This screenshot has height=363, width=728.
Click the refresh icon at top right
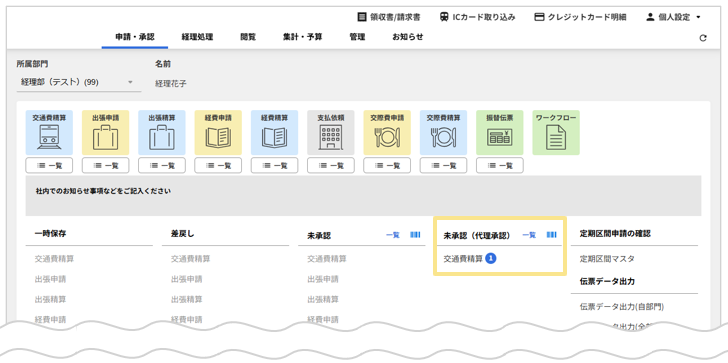(703, 38)
